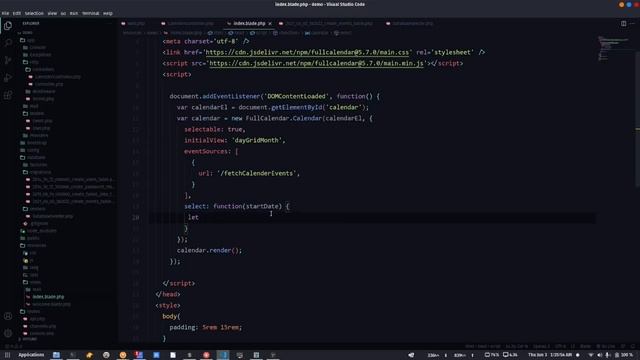Collapse the seeders folder
Viewport: 640px width, 360px height.
tap(35, 209)
